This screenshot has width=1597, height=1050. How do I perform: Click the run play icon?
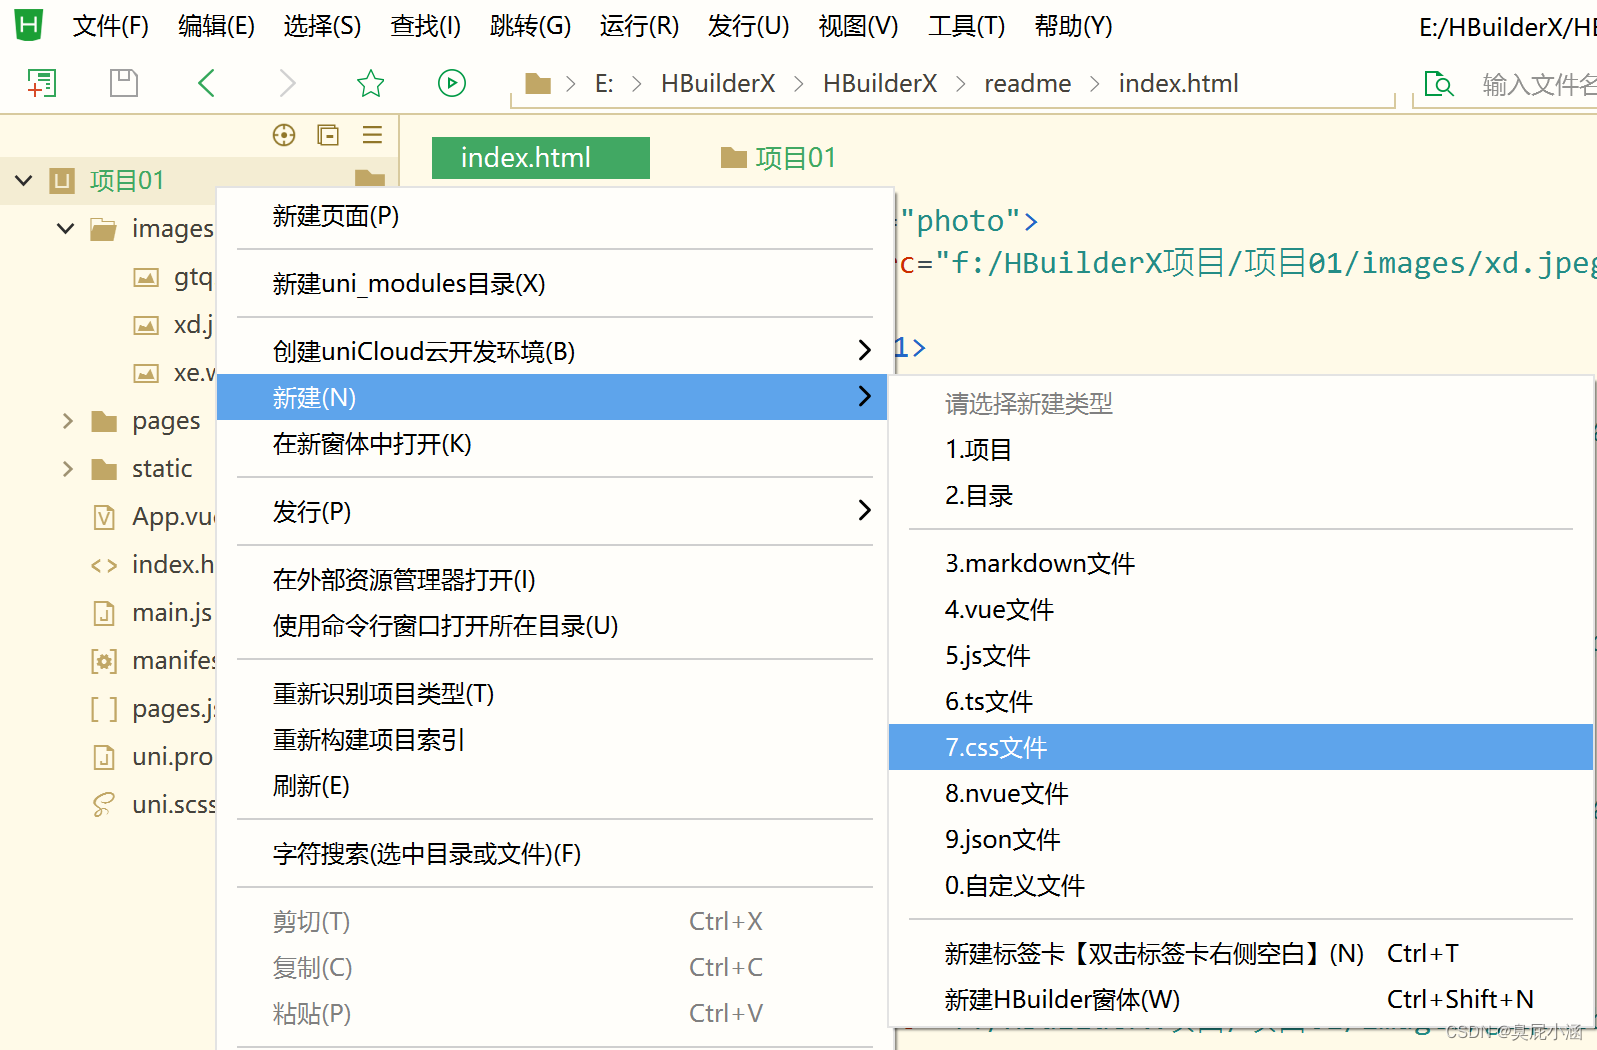click(452, 83)
